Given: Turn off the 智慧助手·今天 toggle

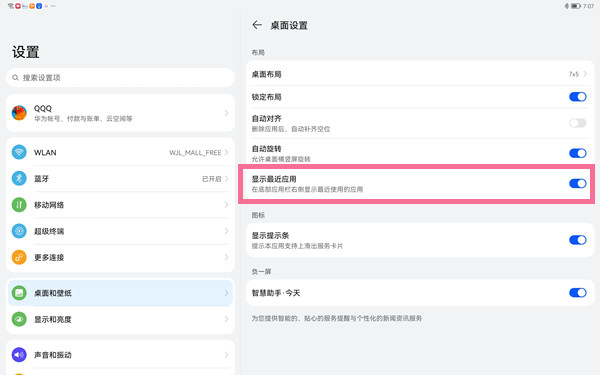Looking at the screenshot, I should (x=577, y=293).
